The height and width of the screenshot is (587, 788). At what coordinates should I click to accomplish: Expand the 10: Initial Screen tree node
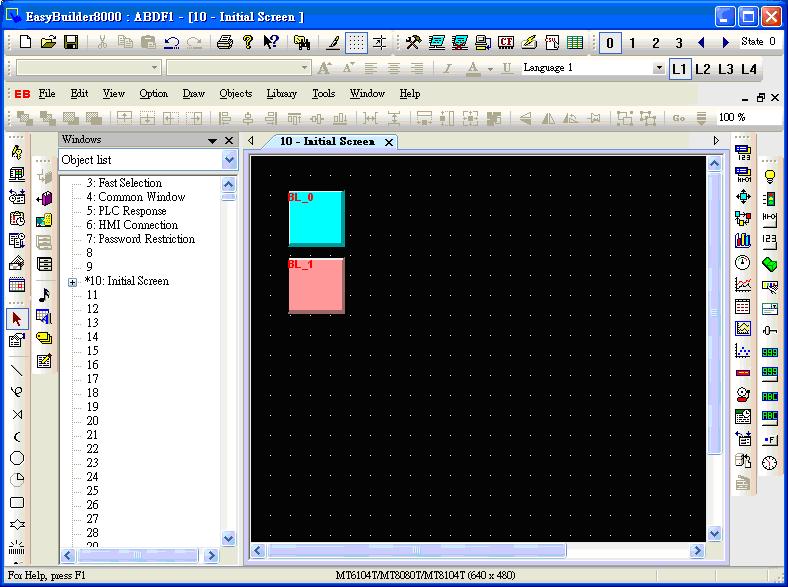click(x=73, y=282)
